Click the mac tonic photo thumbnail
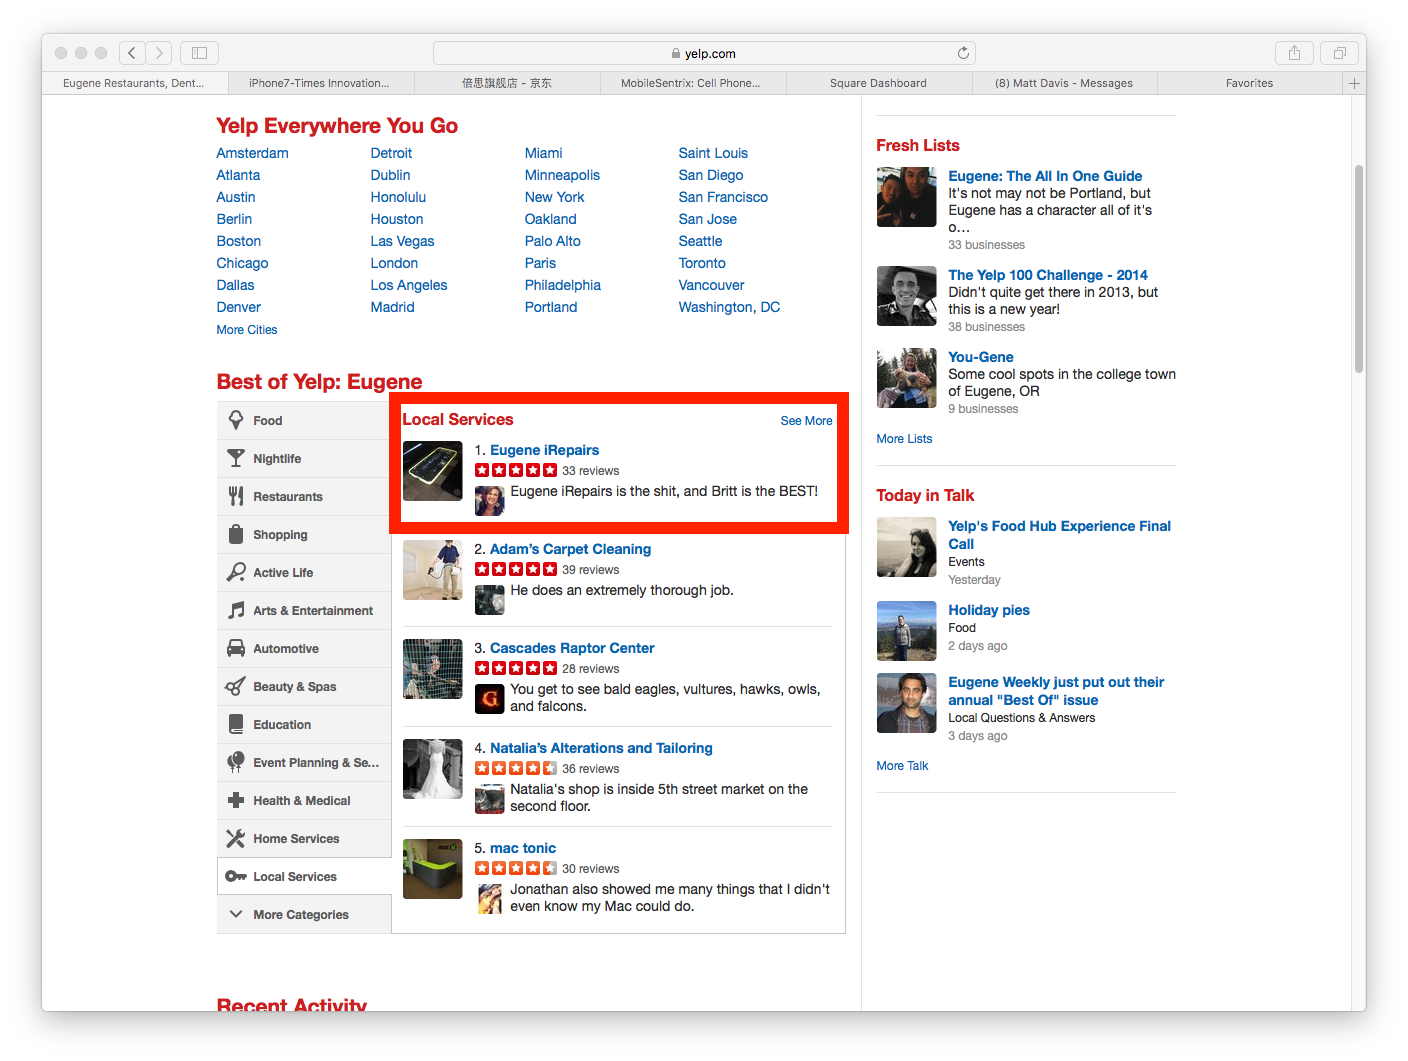The width and height of the screenshot is (1408, 1061). pyautogui.click(x=433, y=869)
